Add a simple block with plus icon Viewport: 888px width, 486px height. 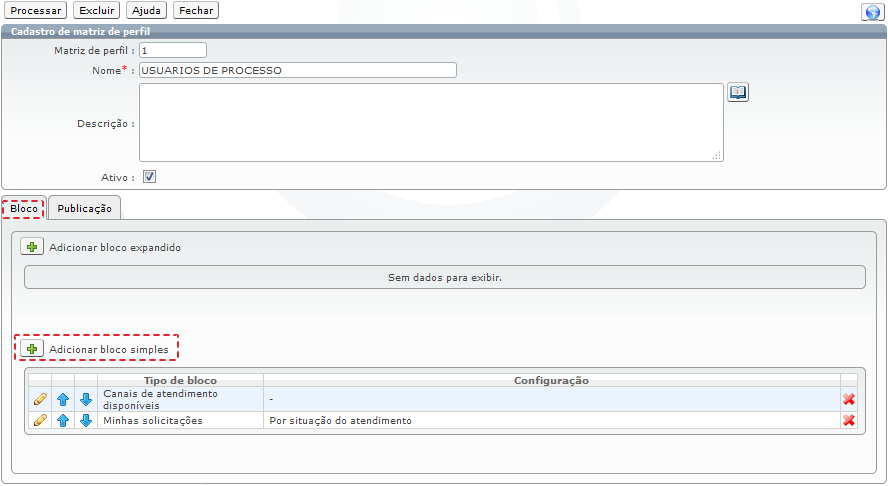pyautogui.click(x=32, y=349)
